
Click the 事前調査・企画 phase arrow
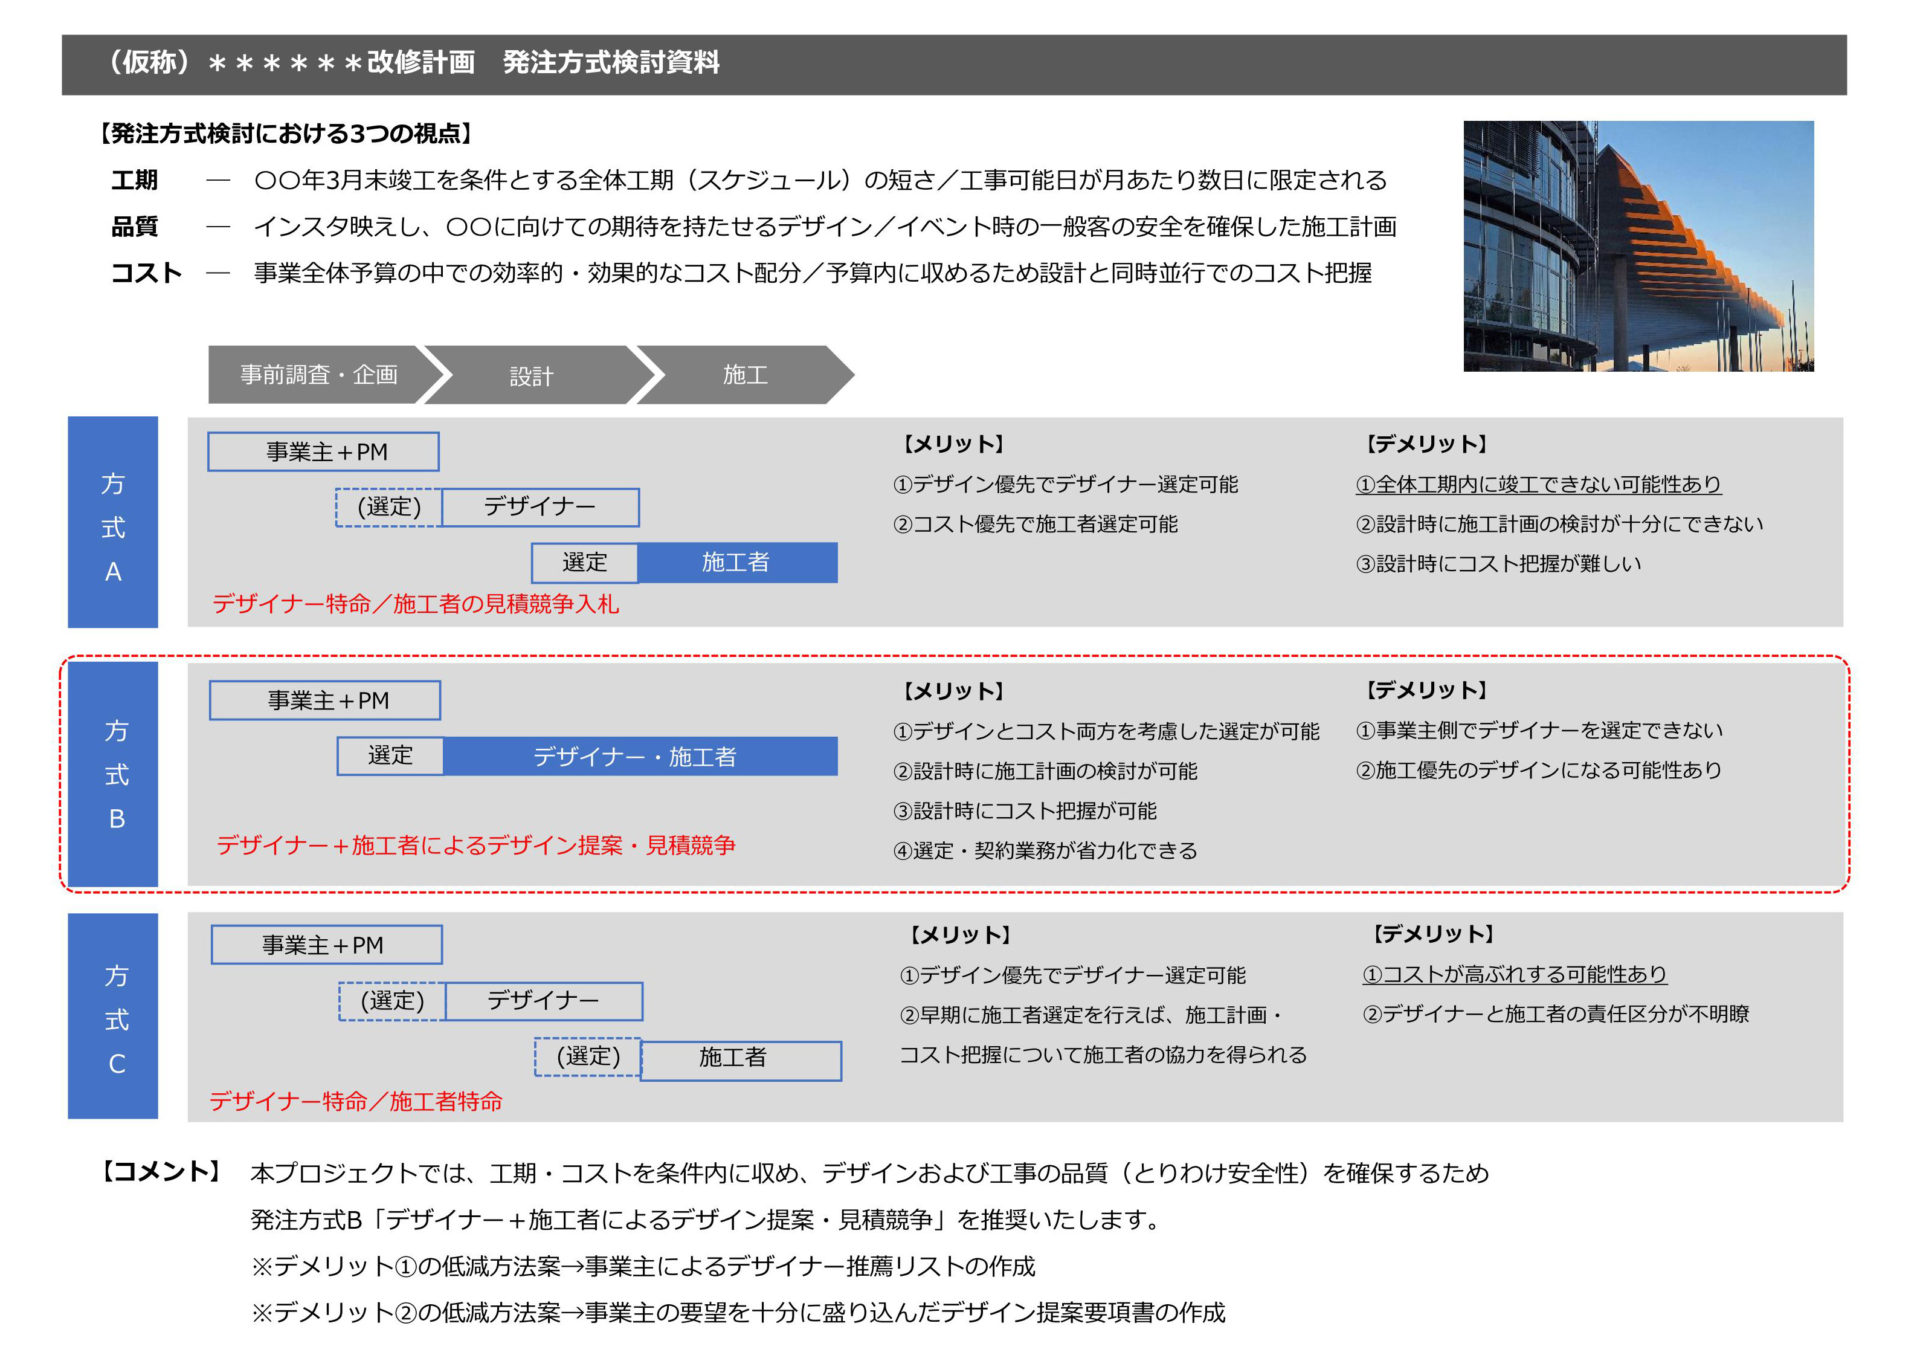(x=318, y=375)
